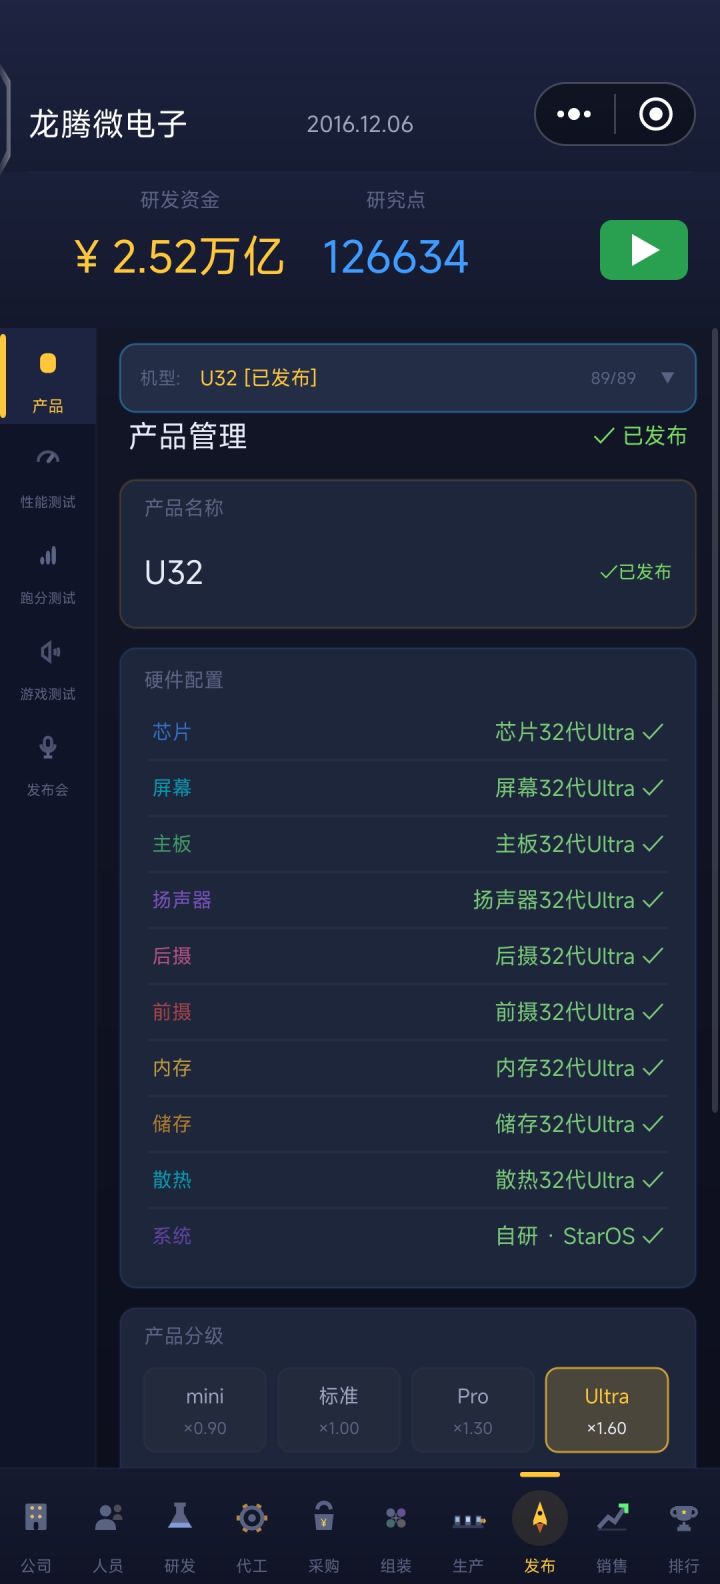
Task: Open the 芯片 hardware selection row
Action: tap(408, 732)
